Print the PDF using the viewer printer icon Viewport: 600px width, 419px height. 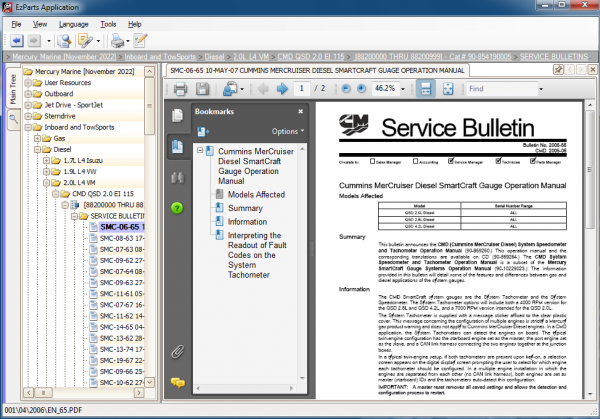point(181,89)
